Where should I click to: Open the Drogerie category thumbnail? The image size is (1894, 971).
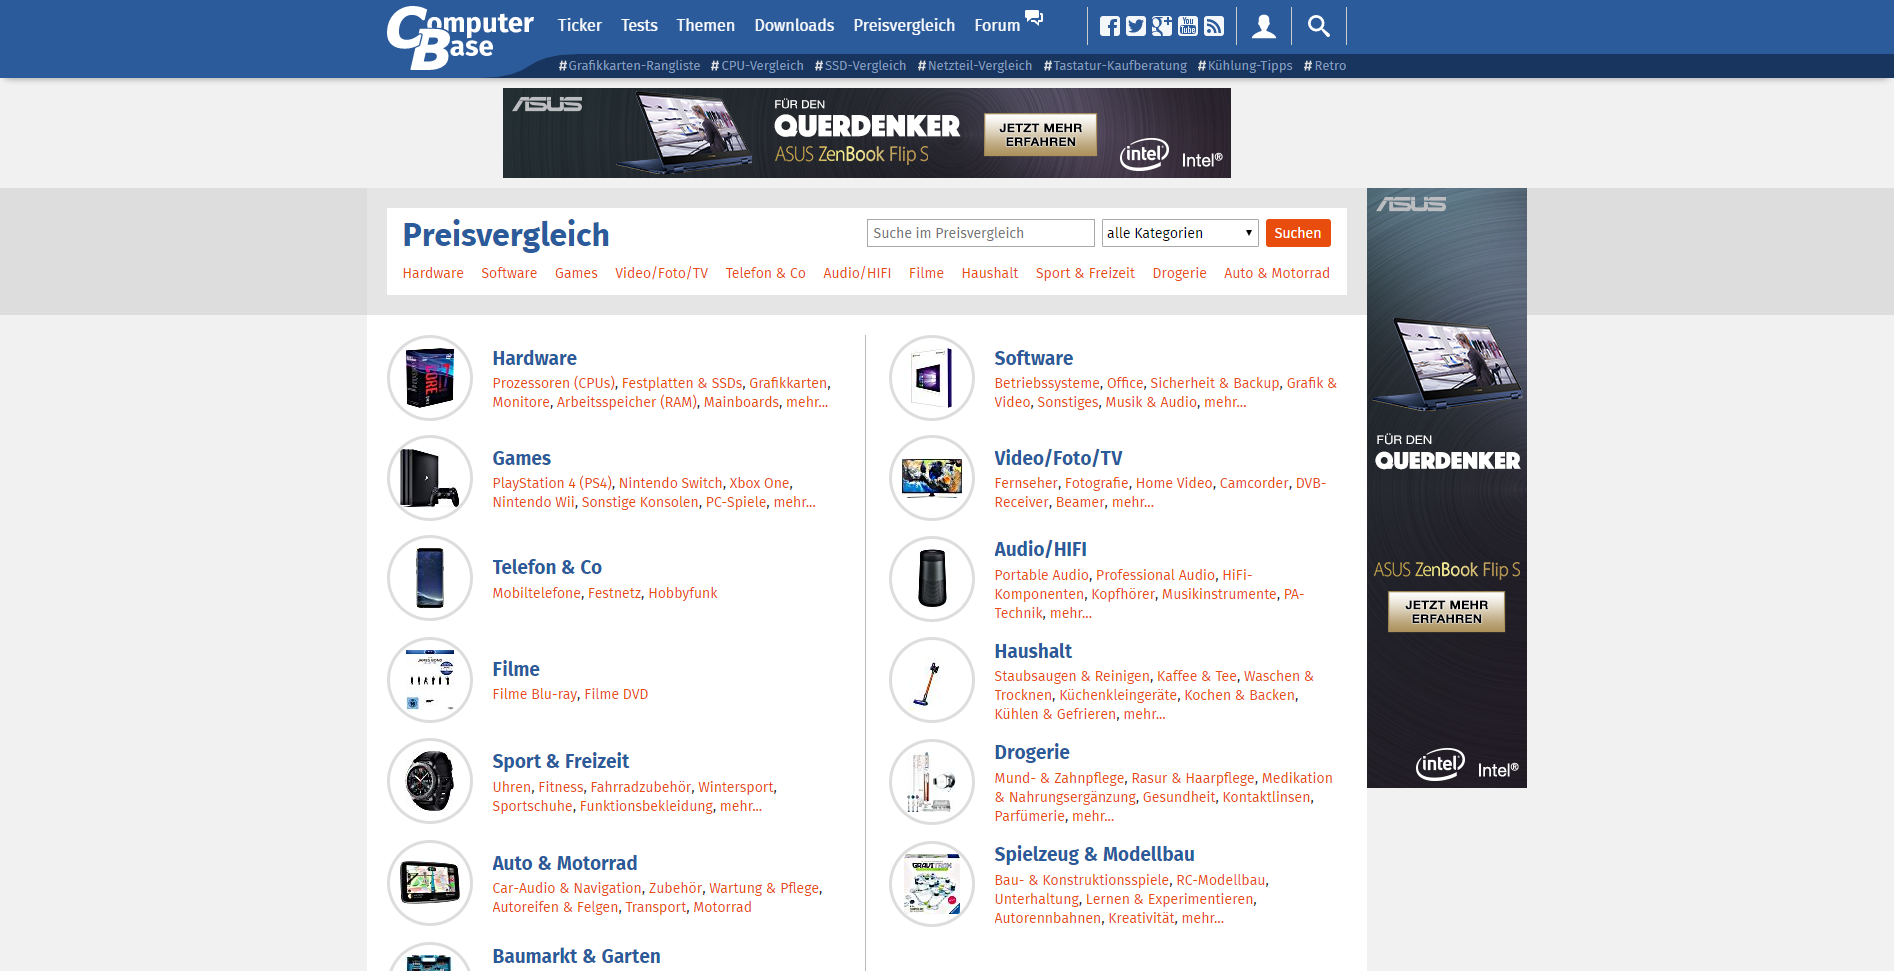[x=932, y=782]
